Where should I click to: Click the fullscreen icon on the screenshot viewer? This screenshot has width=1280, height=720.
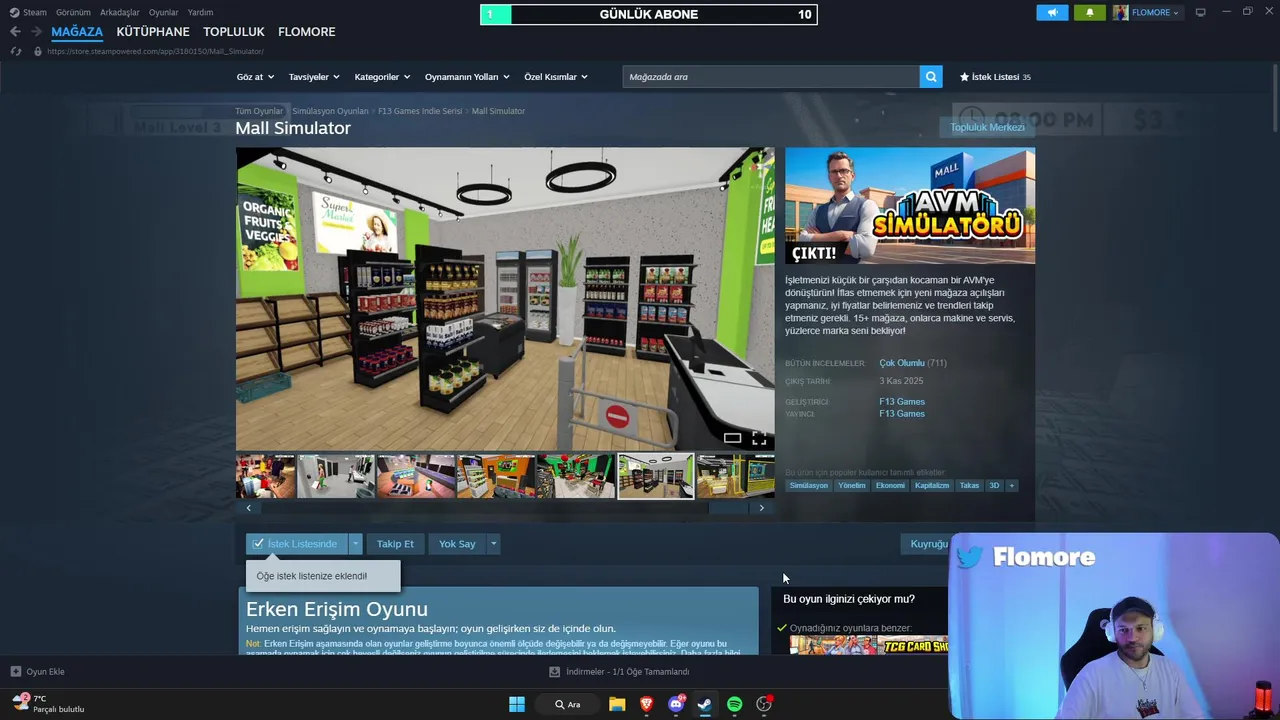(759, 439)
